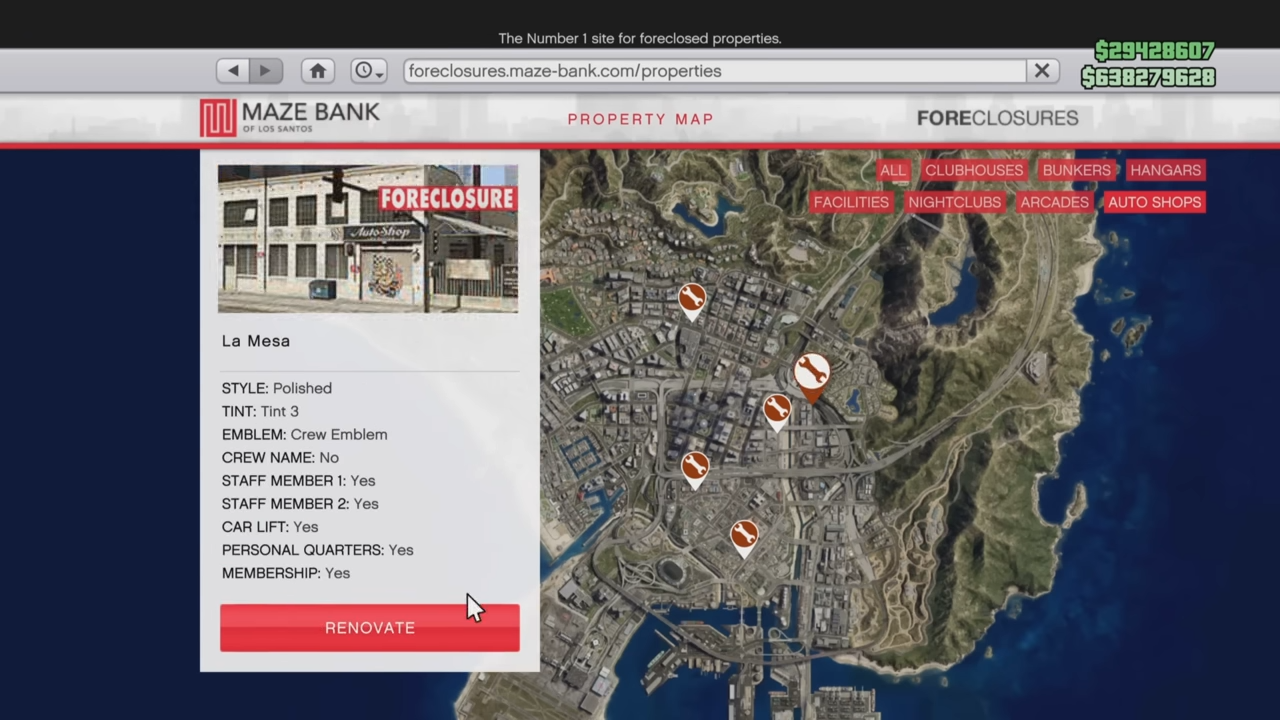Select the western auto shop wrench pin

[695, 468]
